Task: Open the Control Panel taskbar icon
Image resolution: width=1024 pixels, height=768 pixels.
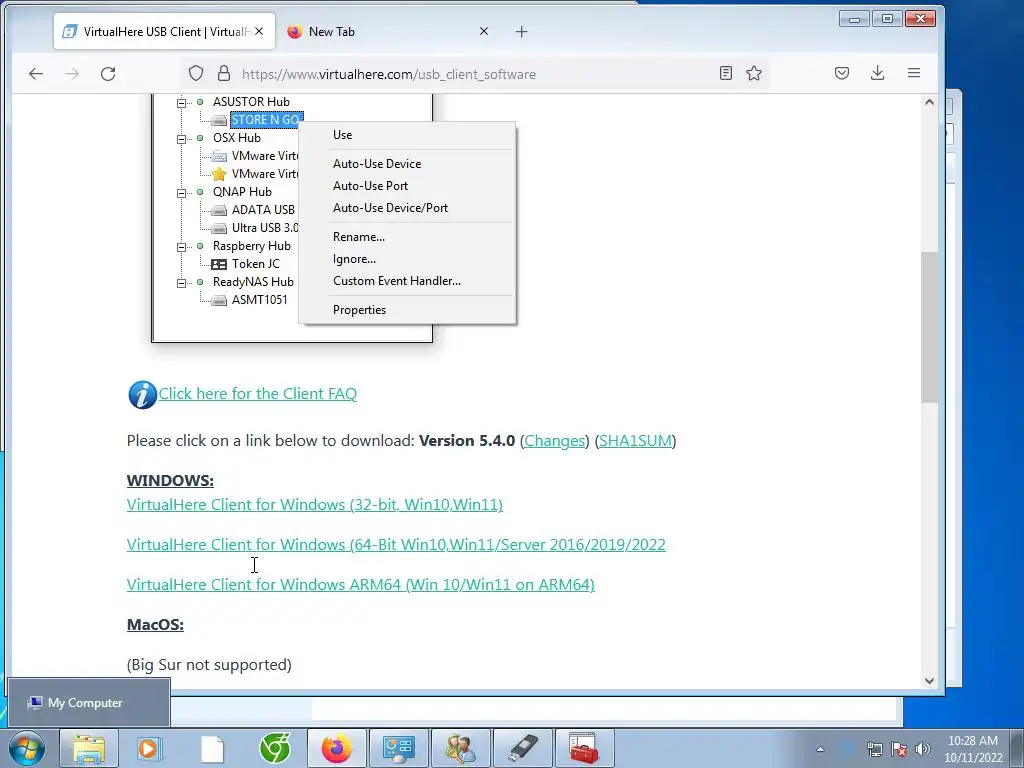Action: pos(398,748)
